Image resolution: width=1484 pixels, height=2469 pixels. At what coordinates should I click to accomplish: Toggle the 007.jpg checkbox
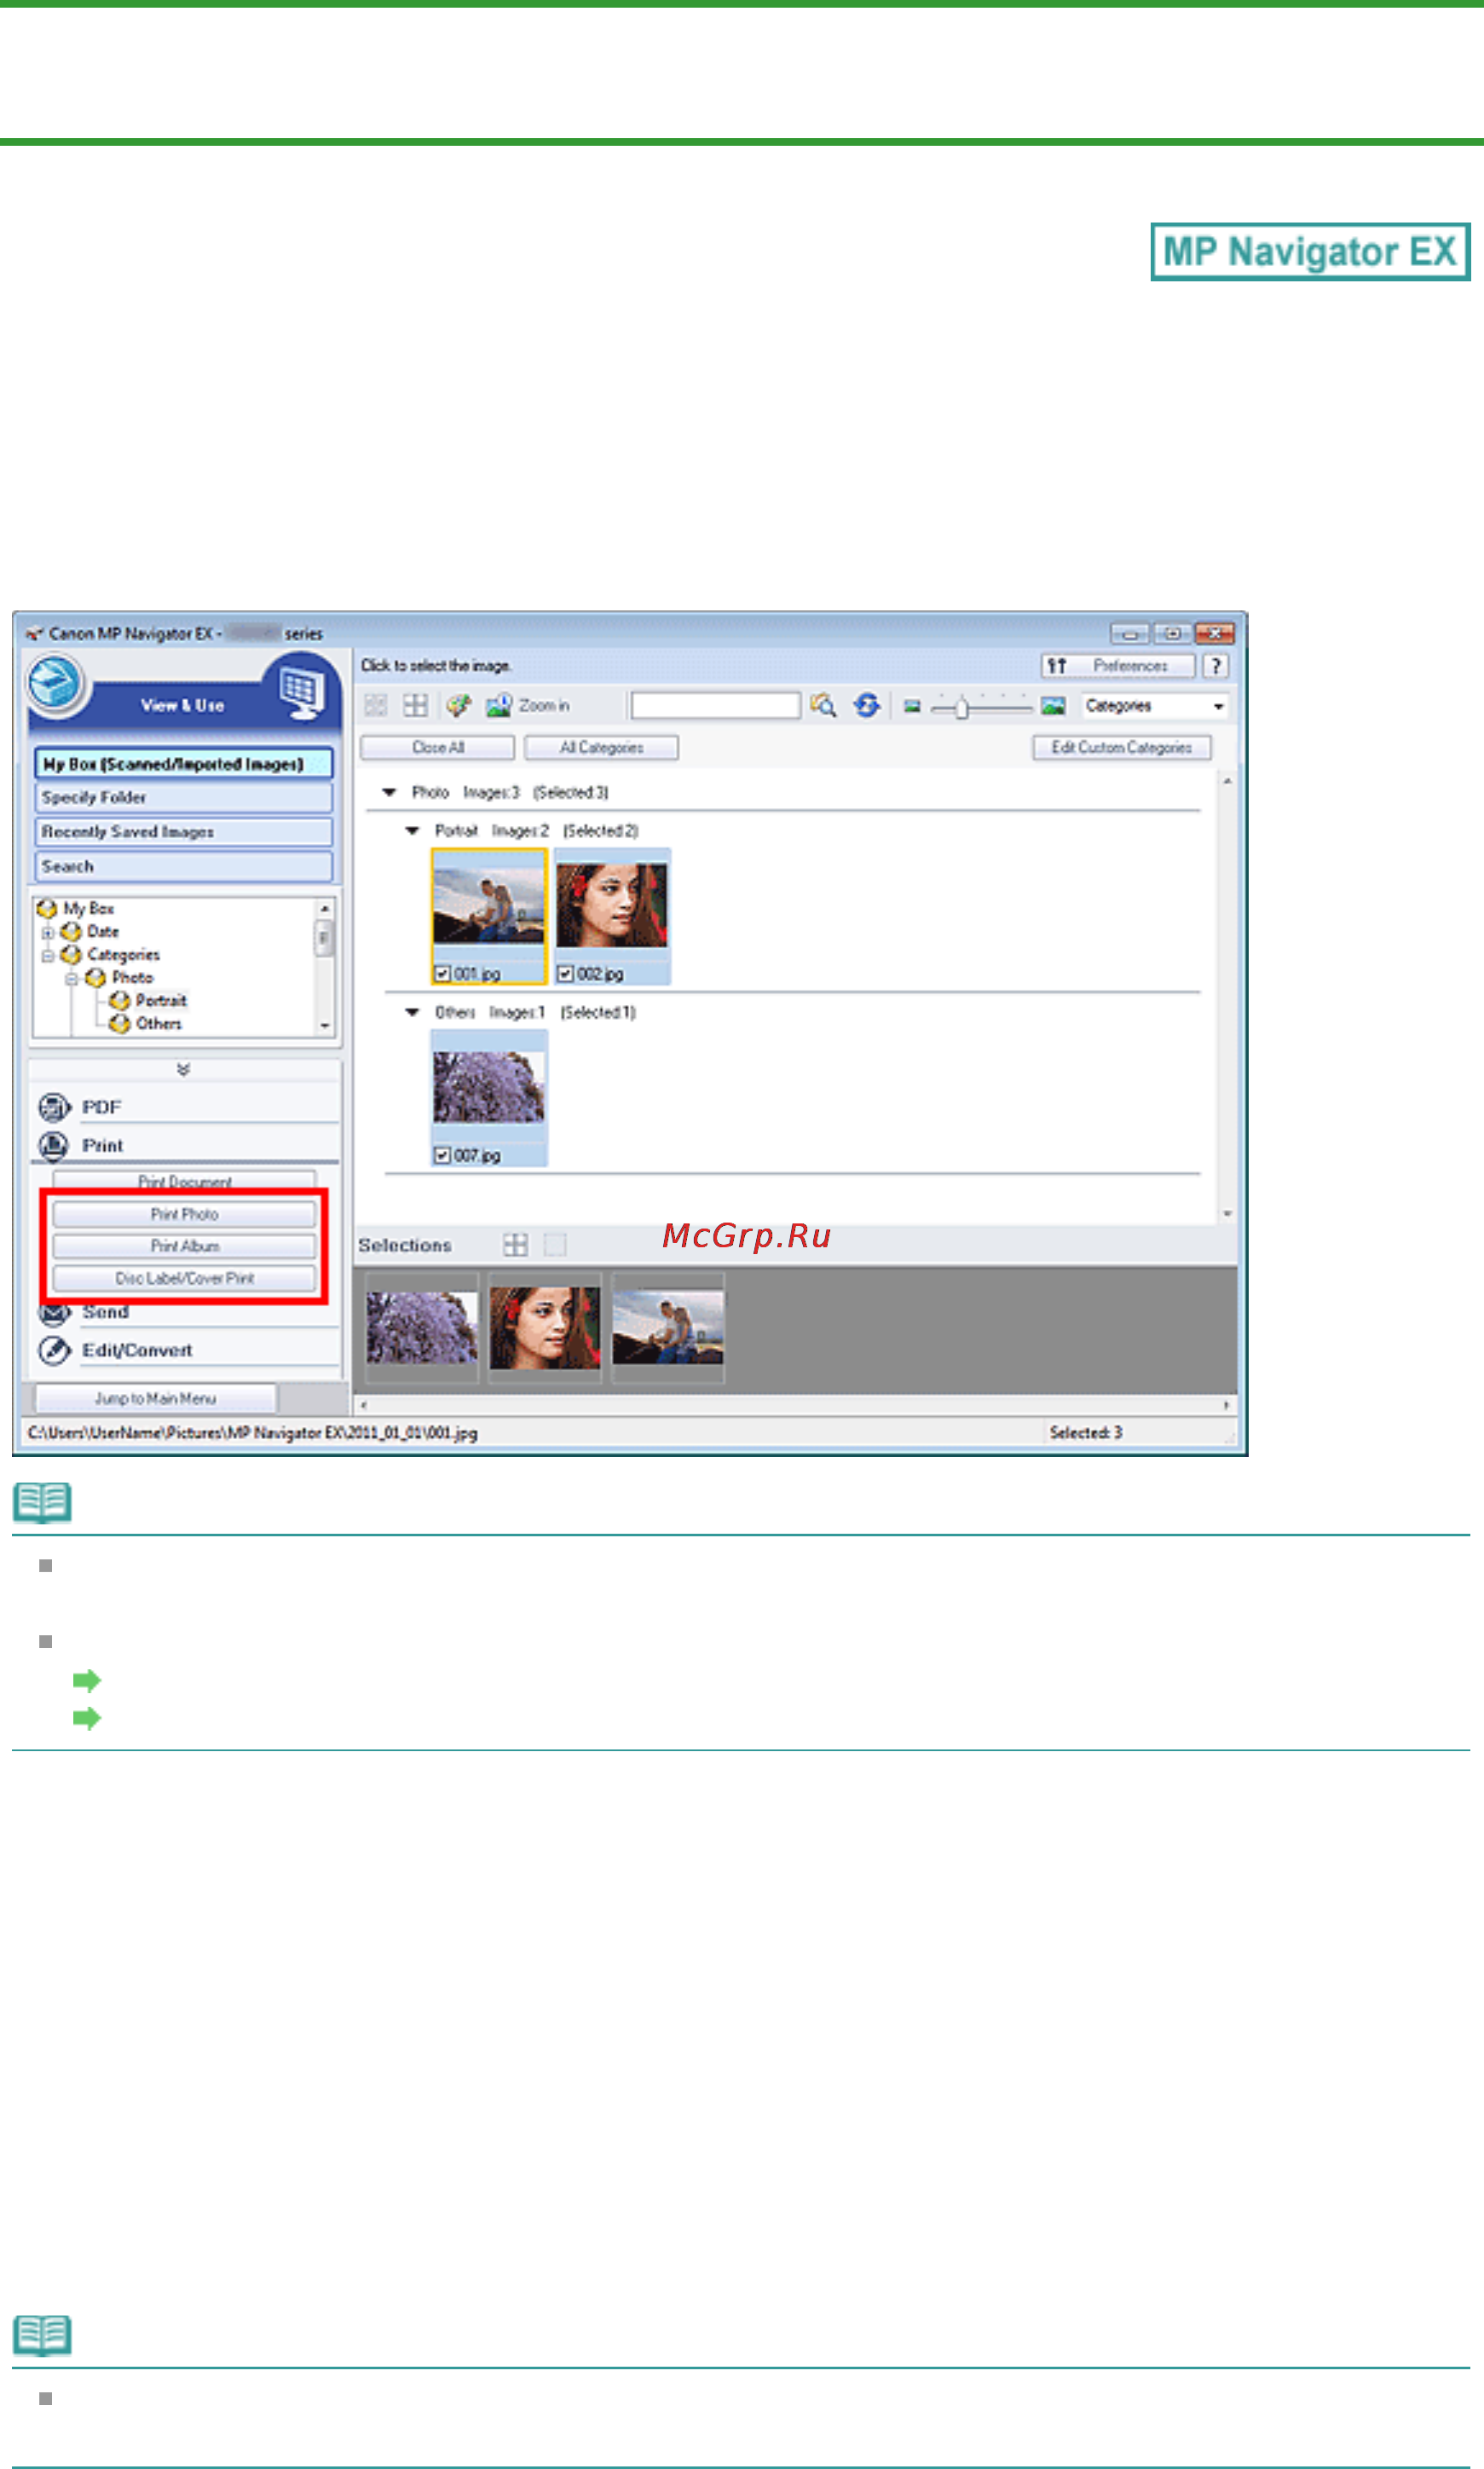pyautogui.click(x=442, y=1156)
